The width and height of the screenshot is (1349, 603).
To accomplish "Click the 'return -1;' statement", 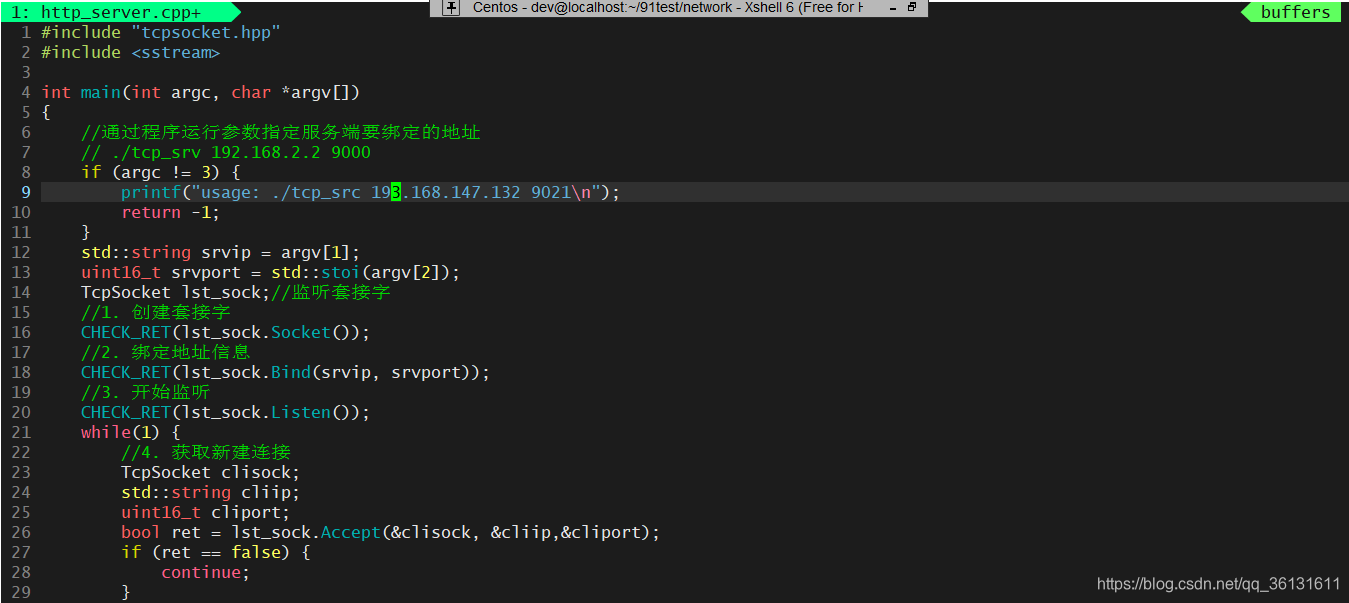I will (171, 212).
